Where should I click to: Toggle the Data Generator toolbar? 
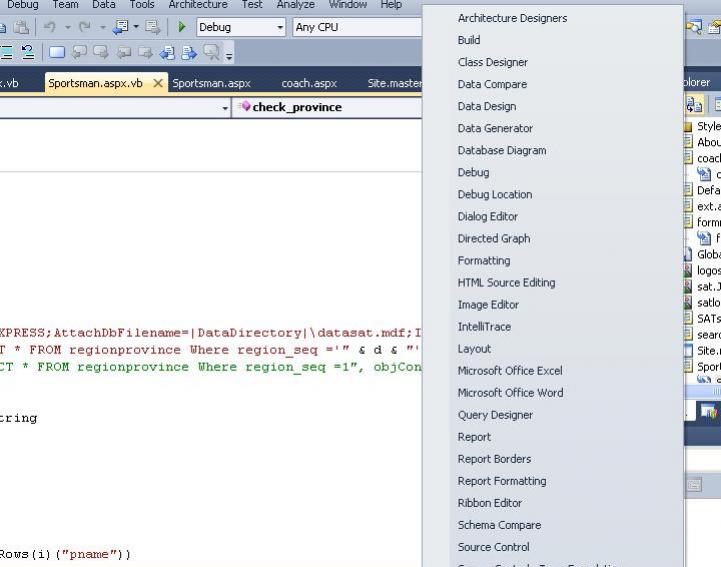495,128
